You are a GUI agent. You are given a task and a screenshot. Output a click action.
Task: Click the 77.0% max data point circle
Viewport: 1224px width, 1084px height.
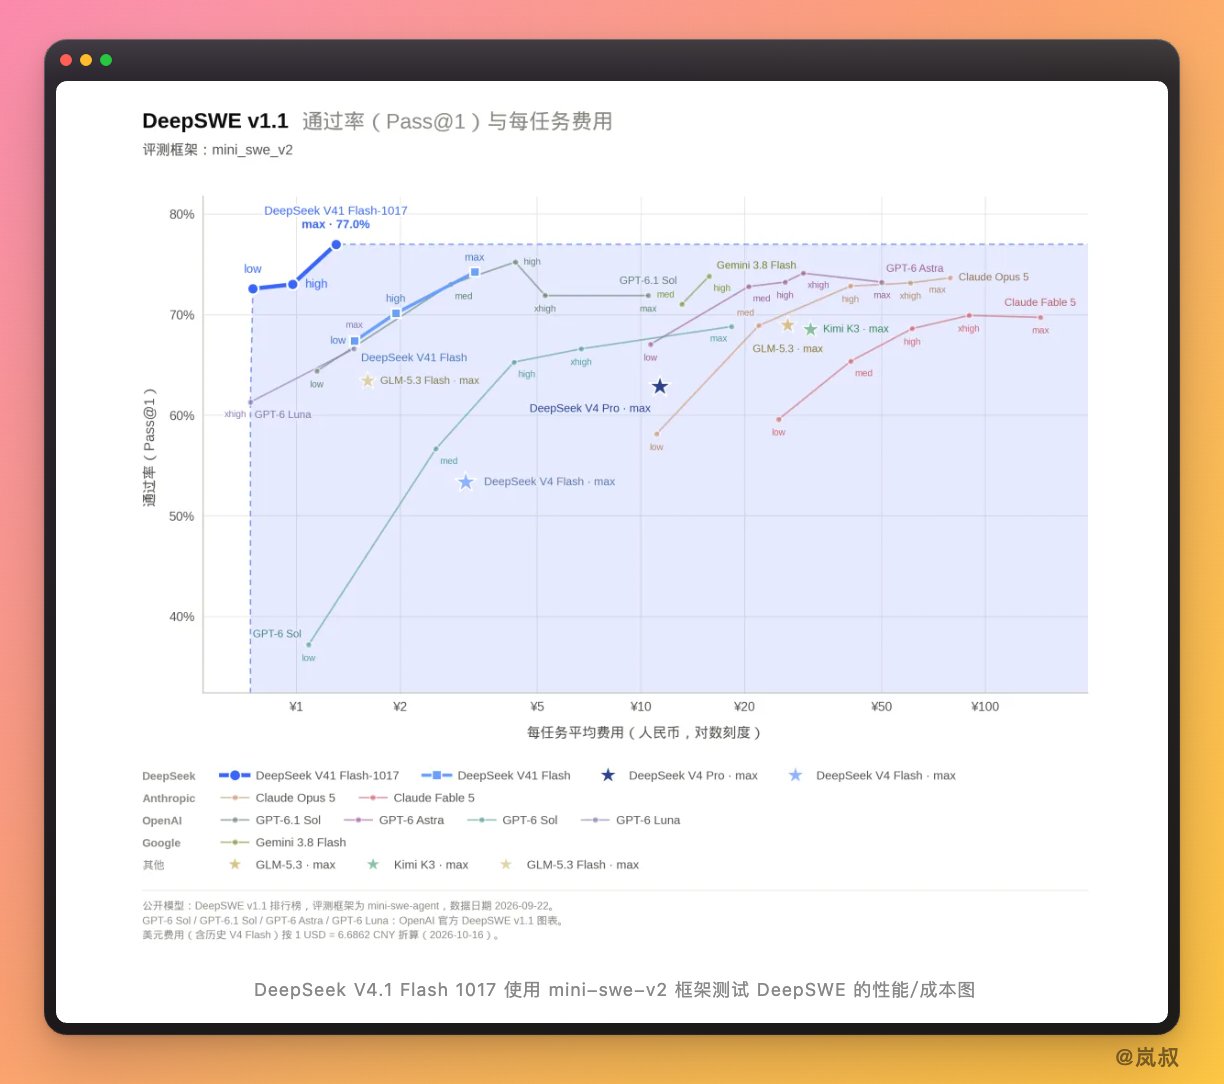click(x=336, y=244)
